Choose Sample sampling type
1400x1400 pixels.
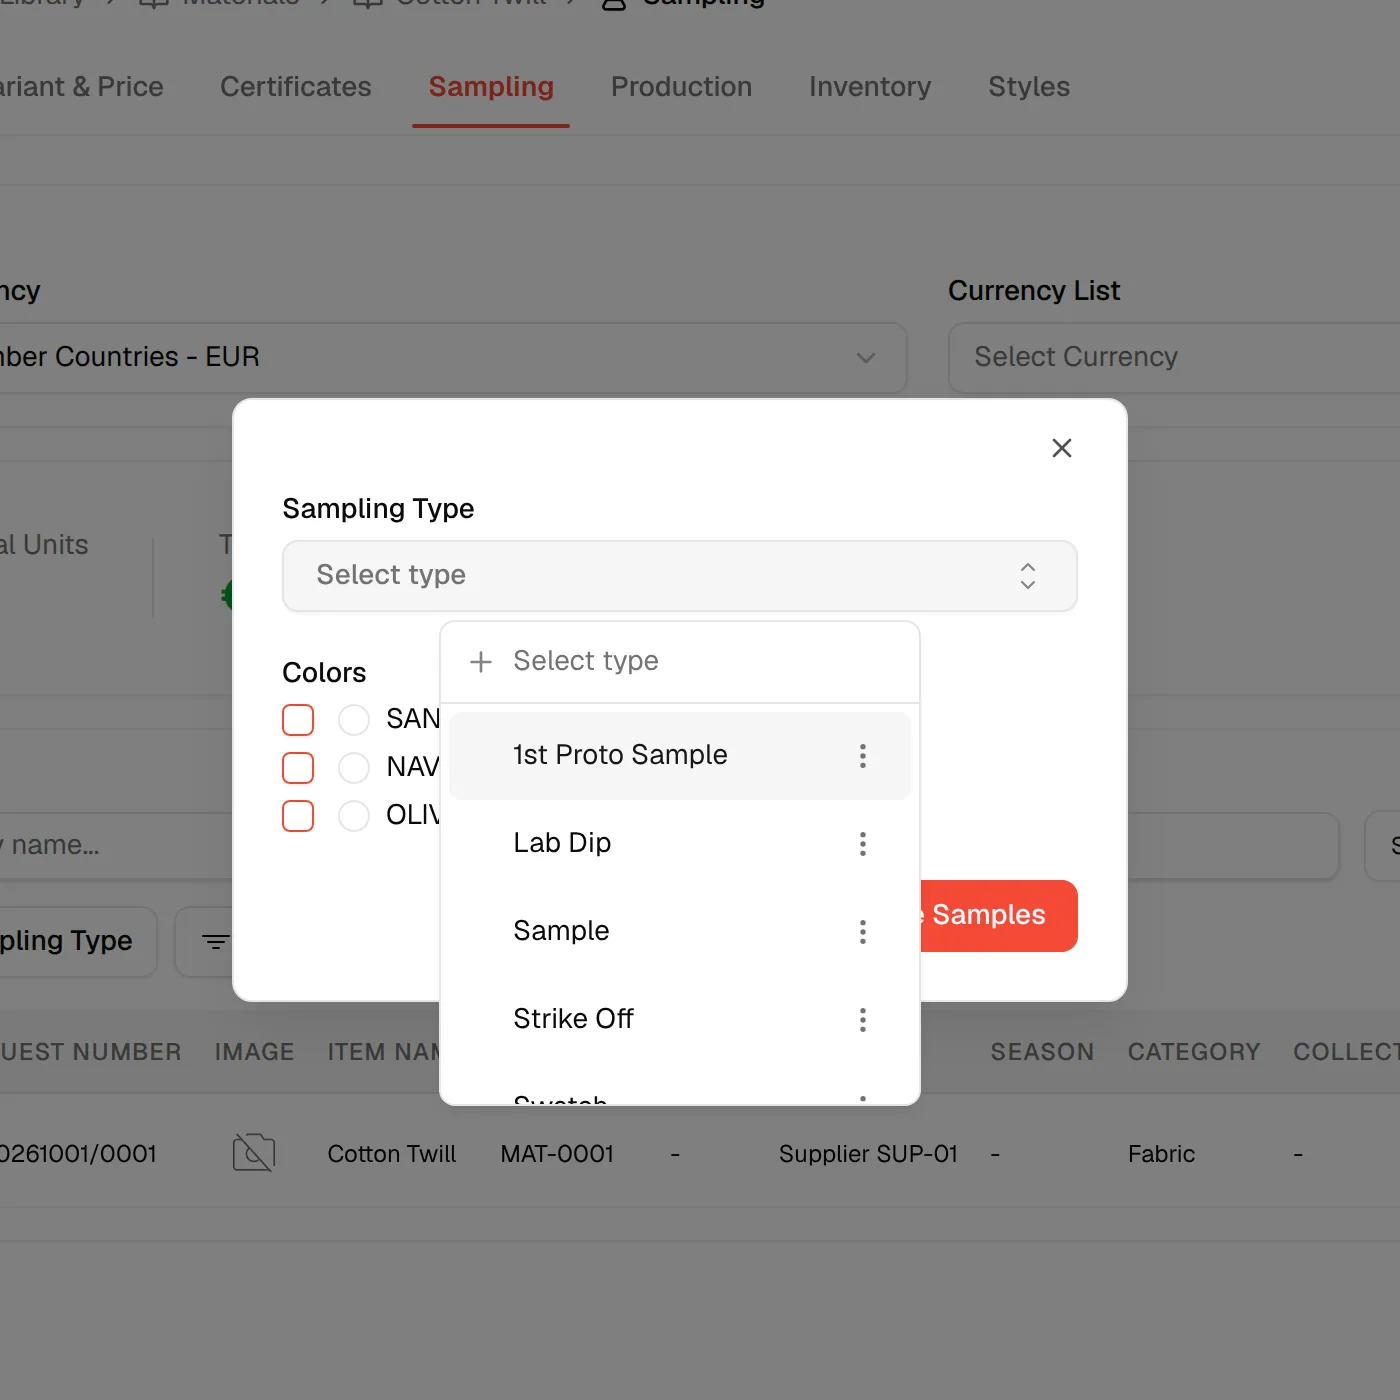pos(680,932)
